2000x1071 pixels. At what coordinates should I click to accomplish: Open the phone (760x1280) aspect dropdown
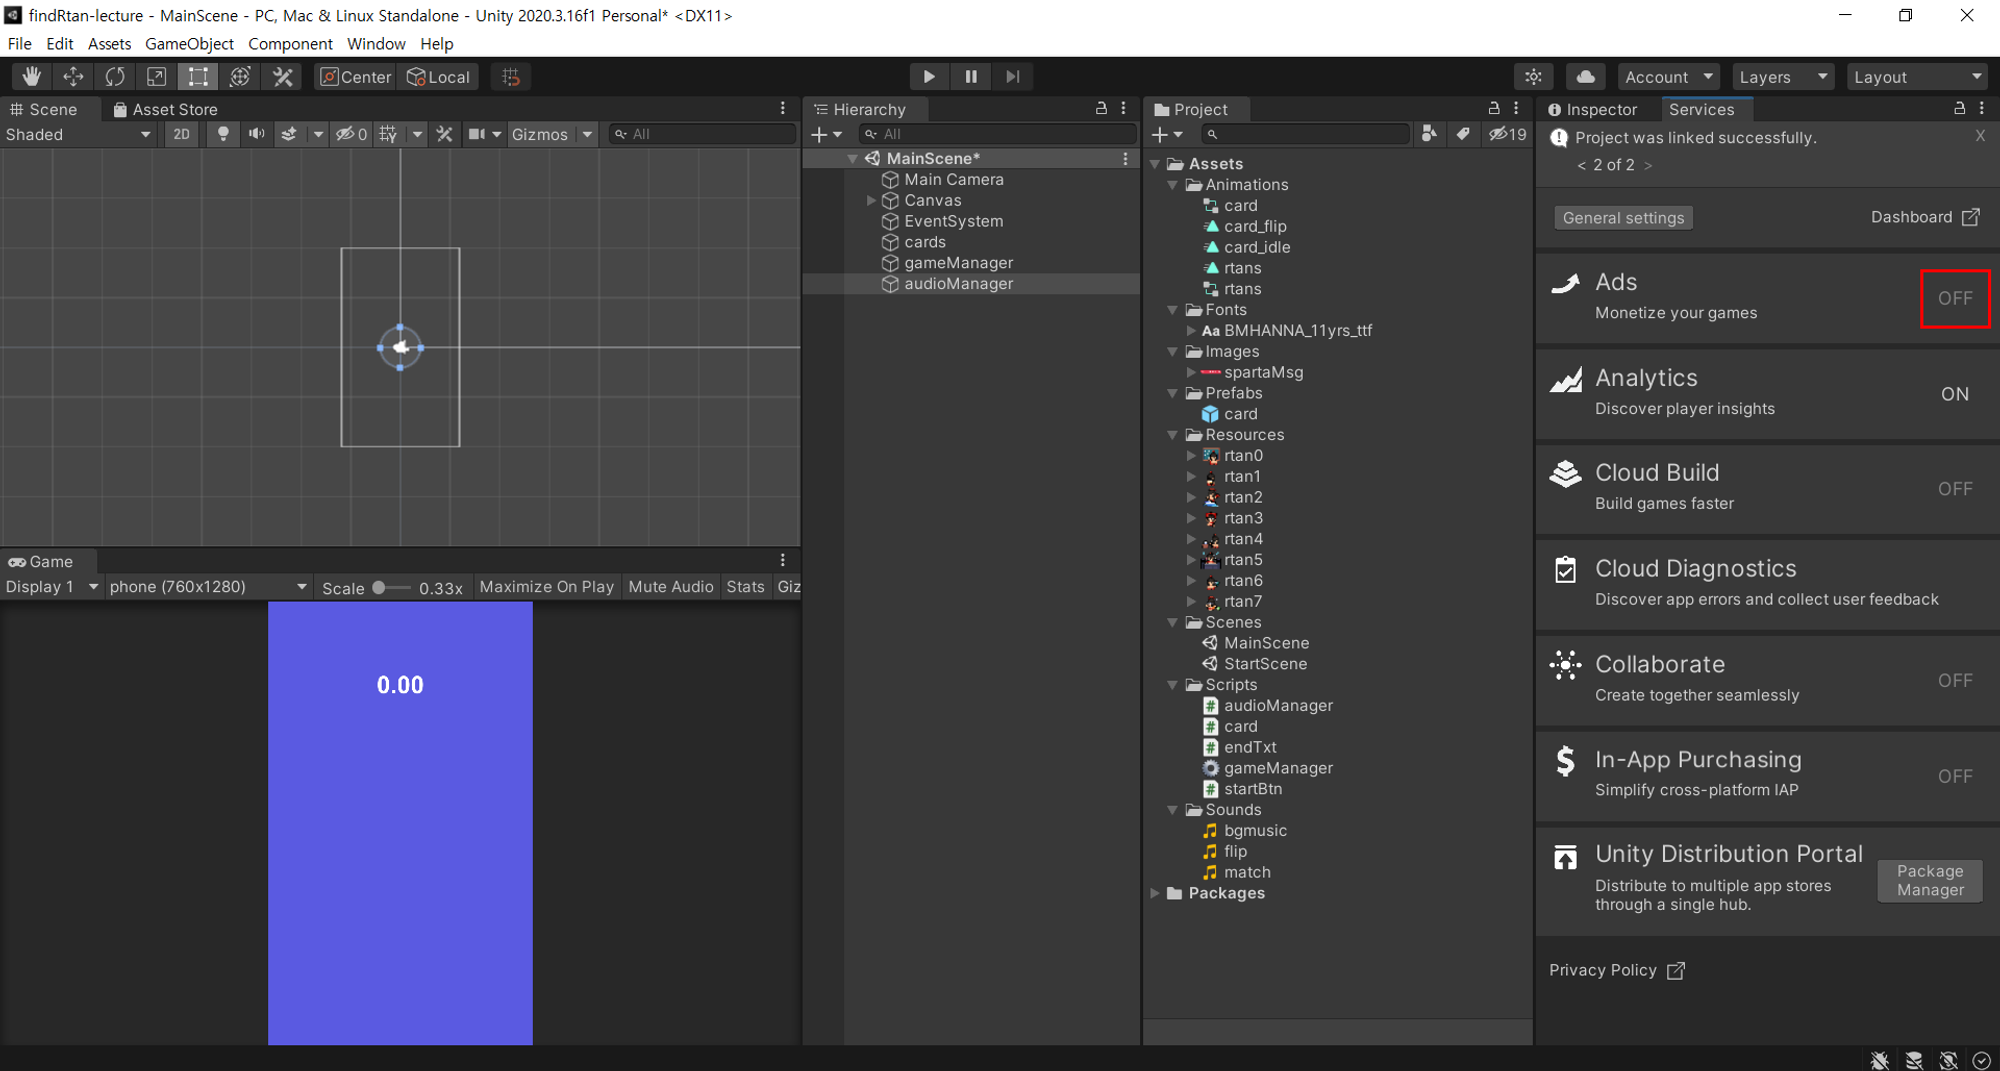click(207, 587)
